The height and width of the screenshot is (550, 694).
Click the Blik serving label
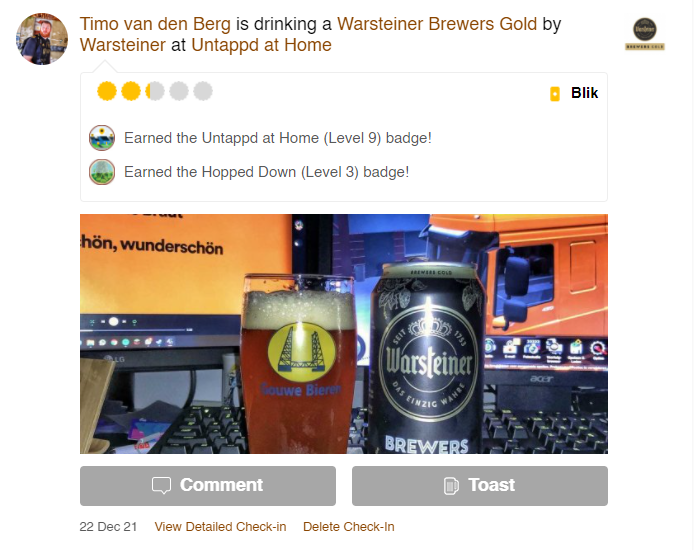584,93
